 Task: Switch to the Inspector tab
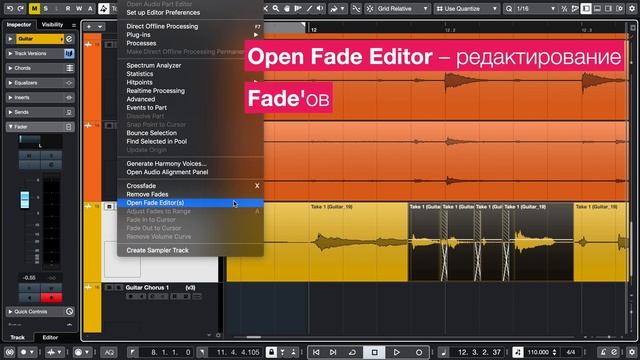(x=19, y=24)
